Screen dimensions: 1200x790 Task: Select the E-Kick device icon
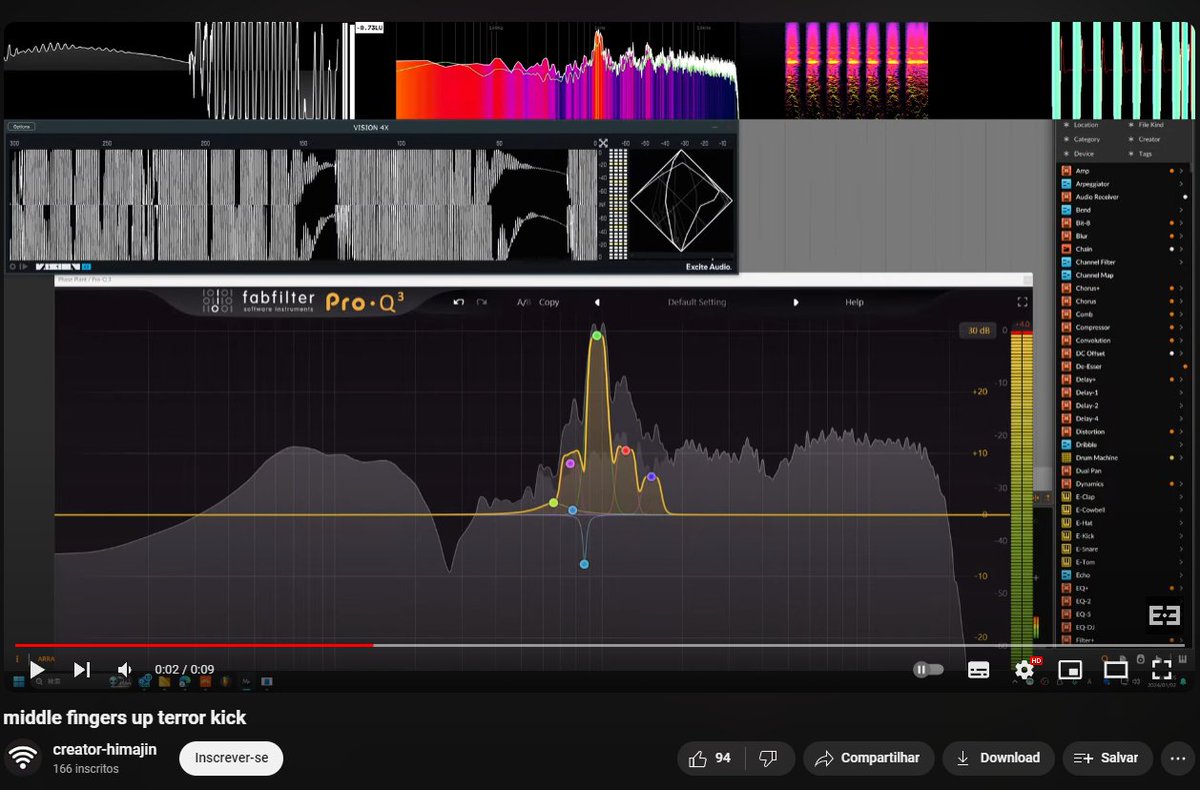pos(1066,536)
